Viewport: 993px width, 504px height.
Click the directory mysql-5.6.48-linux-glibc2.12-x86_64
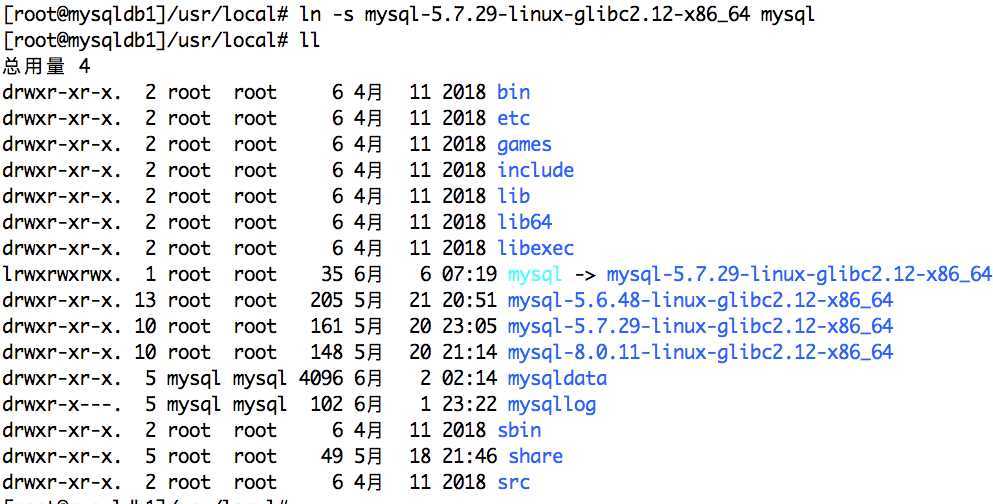tap(700, 300)
